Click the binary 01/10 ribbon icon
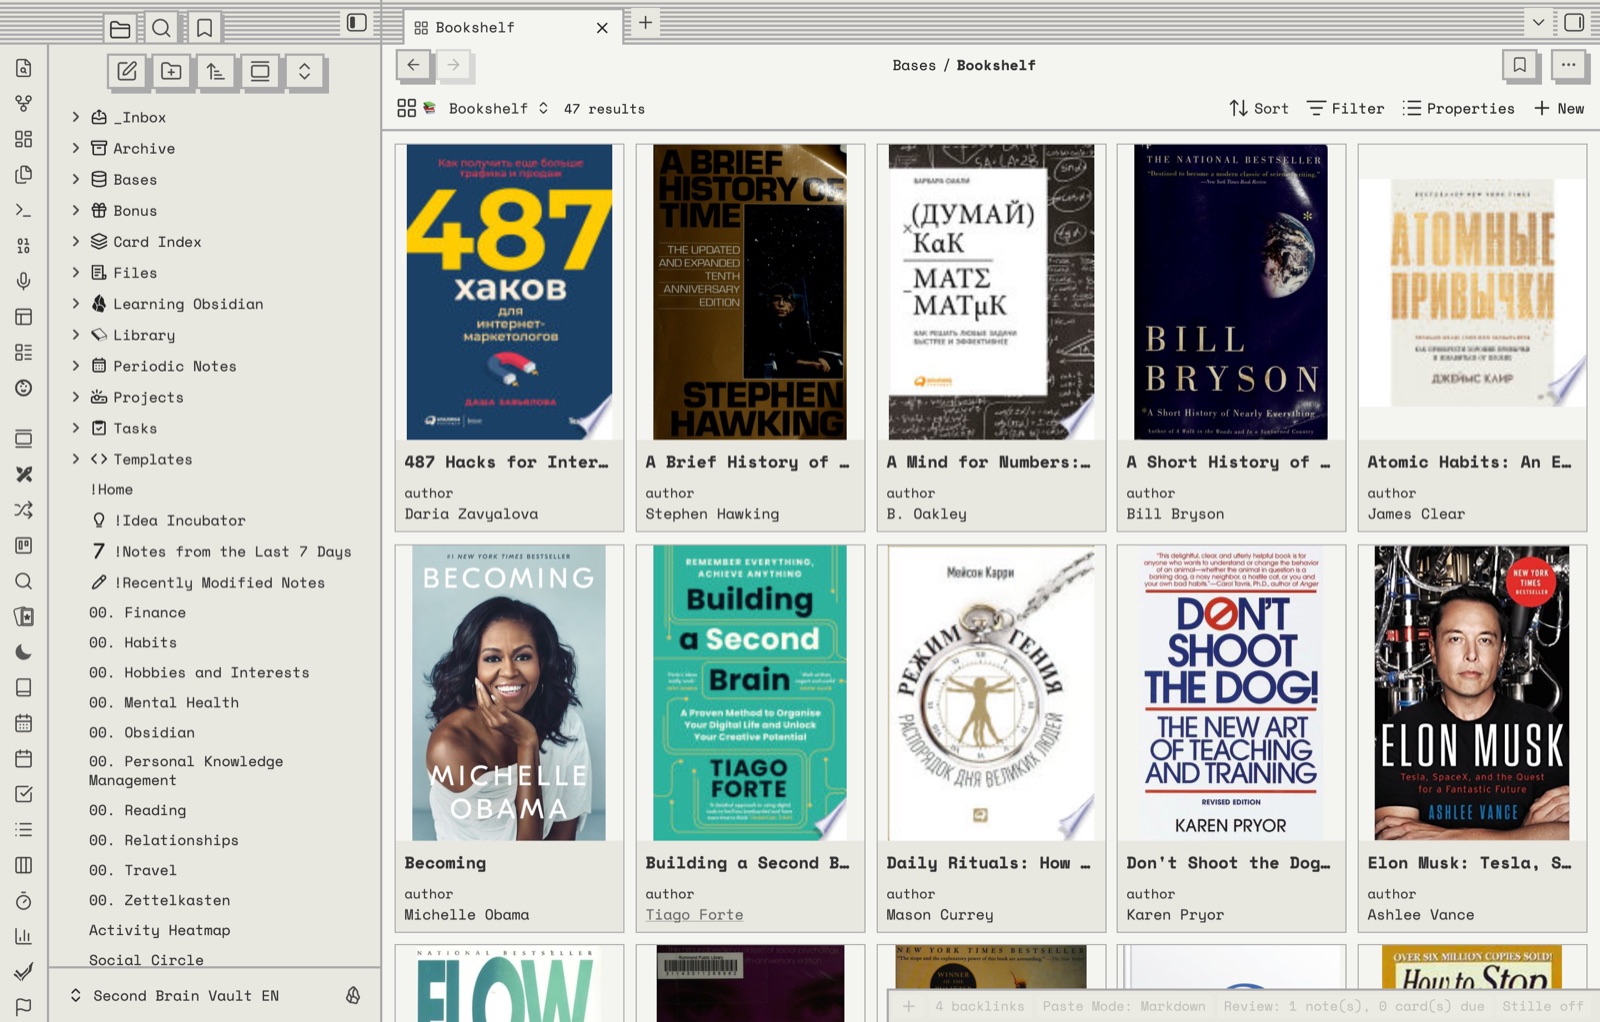The height and width of the screenshot is (1022, 1600). pos(24,246)
